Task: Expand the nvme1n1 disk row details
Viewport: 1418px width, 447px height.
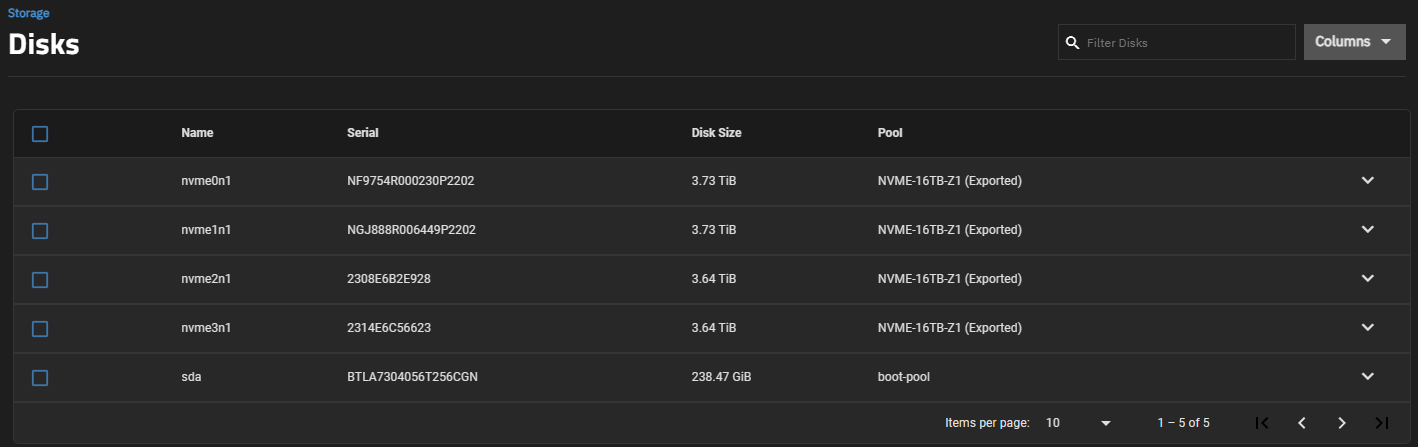Action: [x=1368, y=229]
